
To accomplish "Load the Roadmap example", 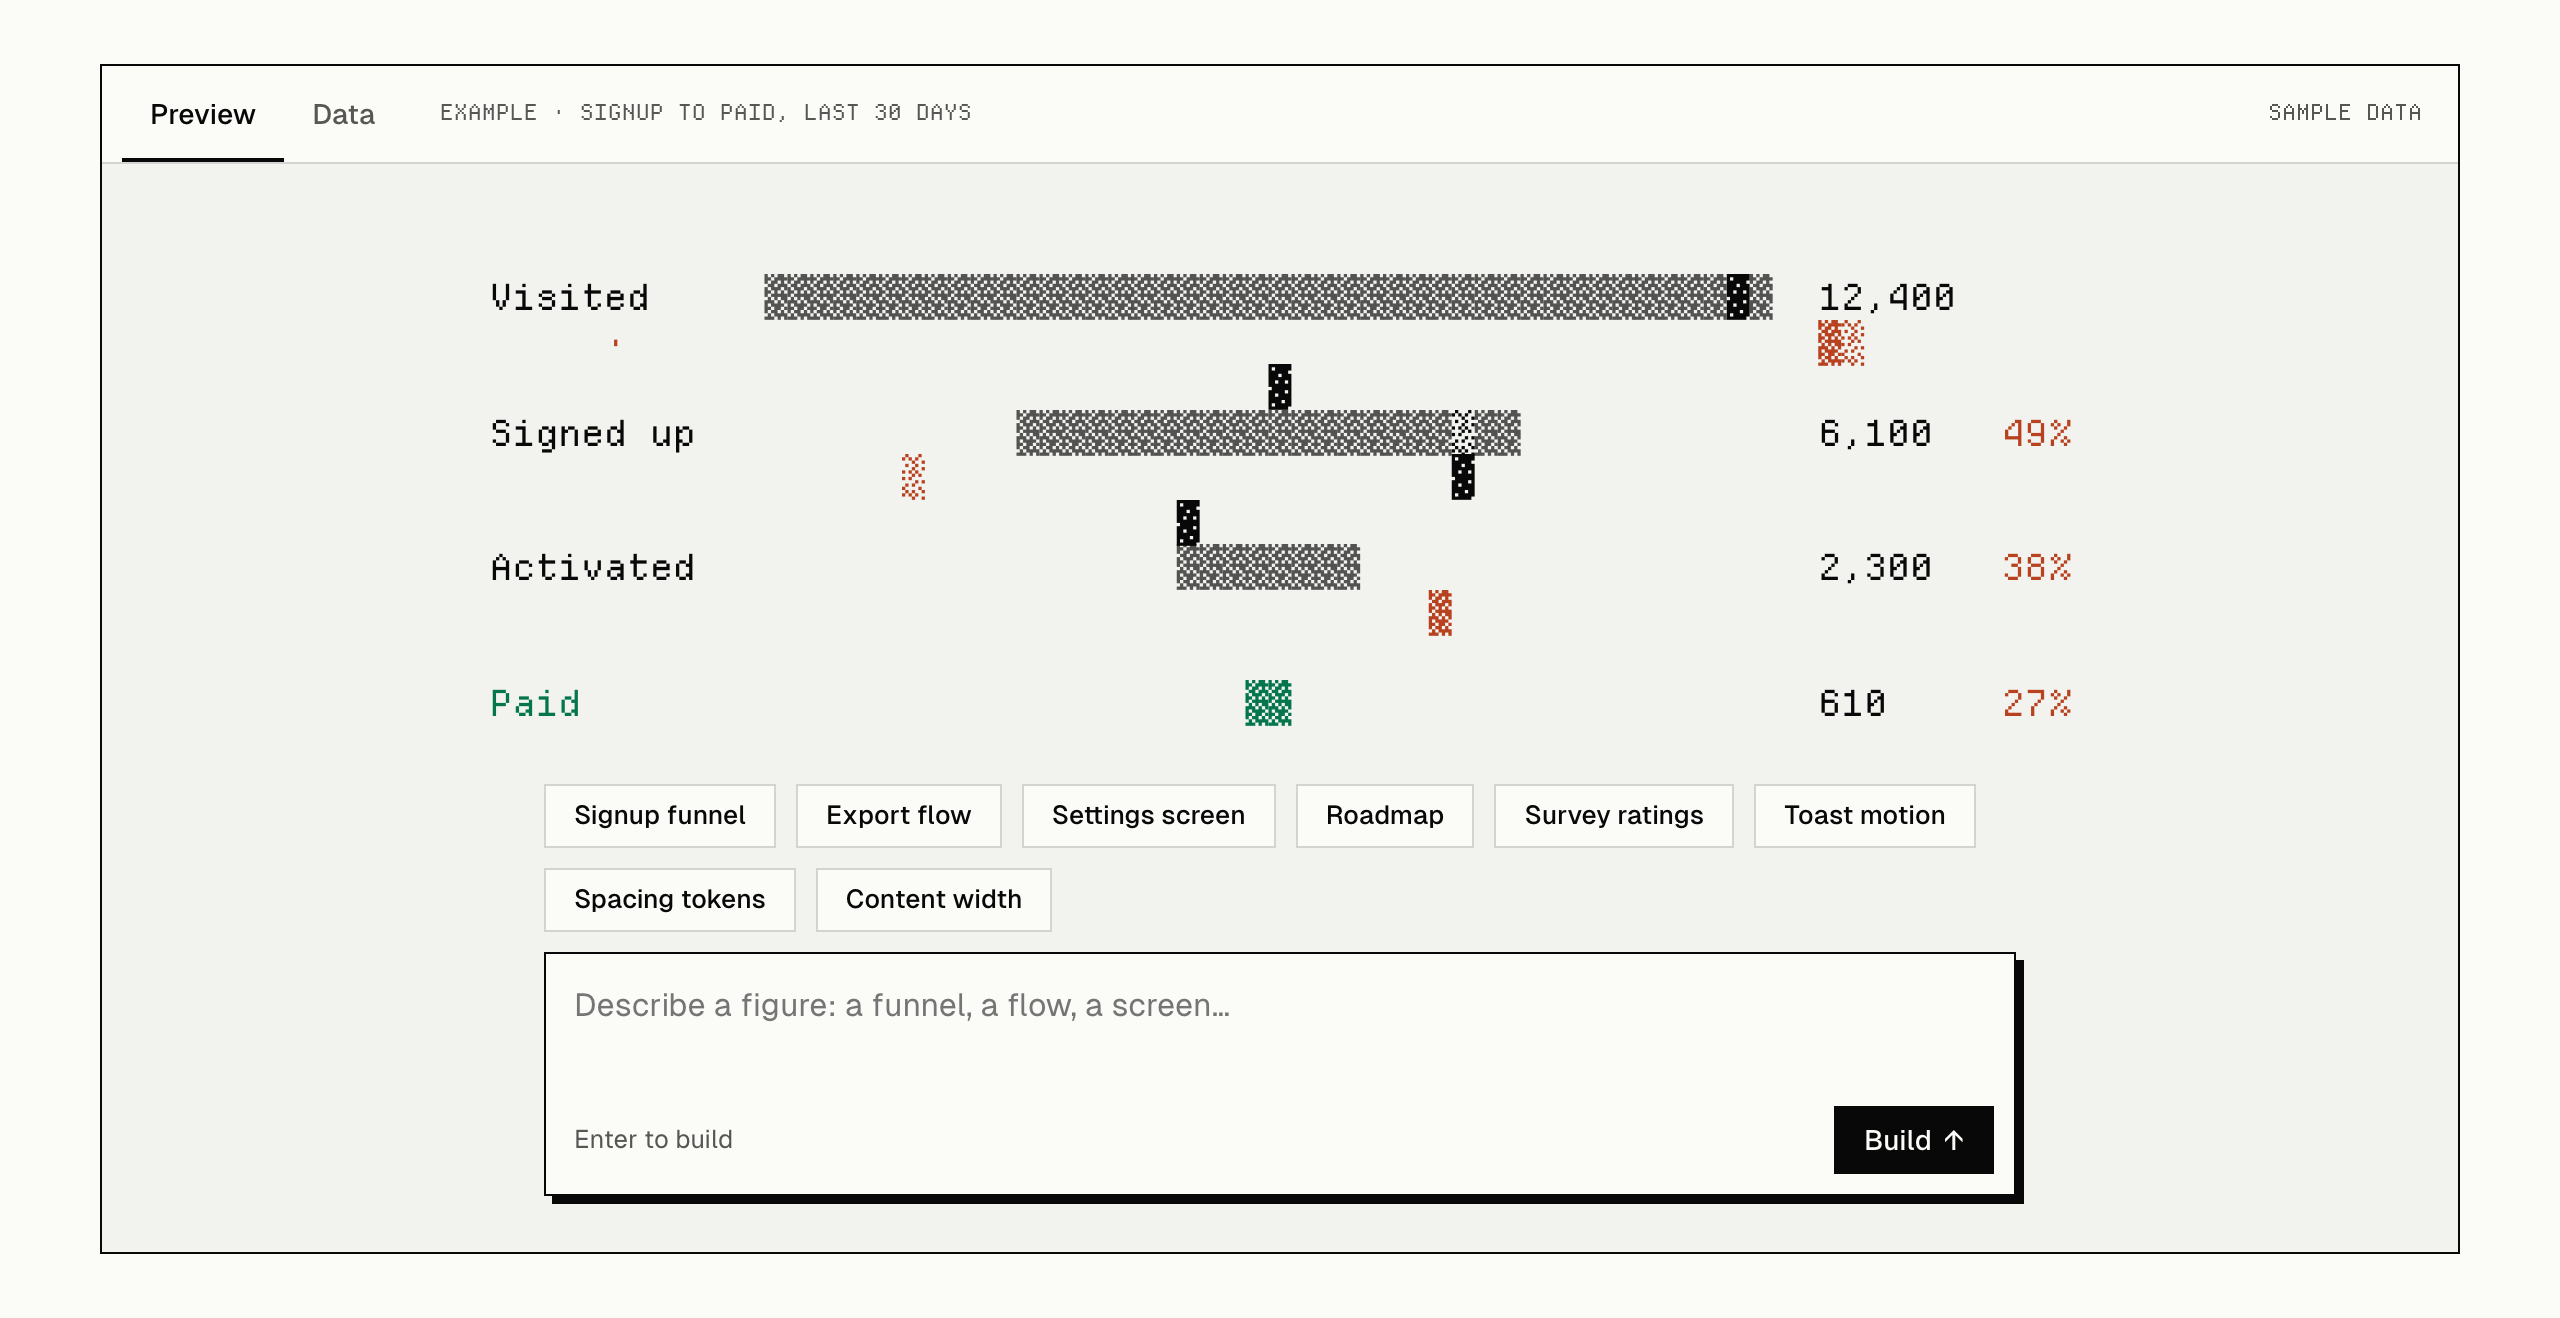I will point(1384,815).
